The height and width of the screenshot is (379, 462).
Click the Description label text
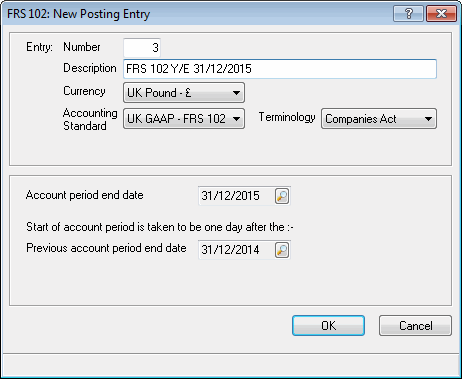90,68
